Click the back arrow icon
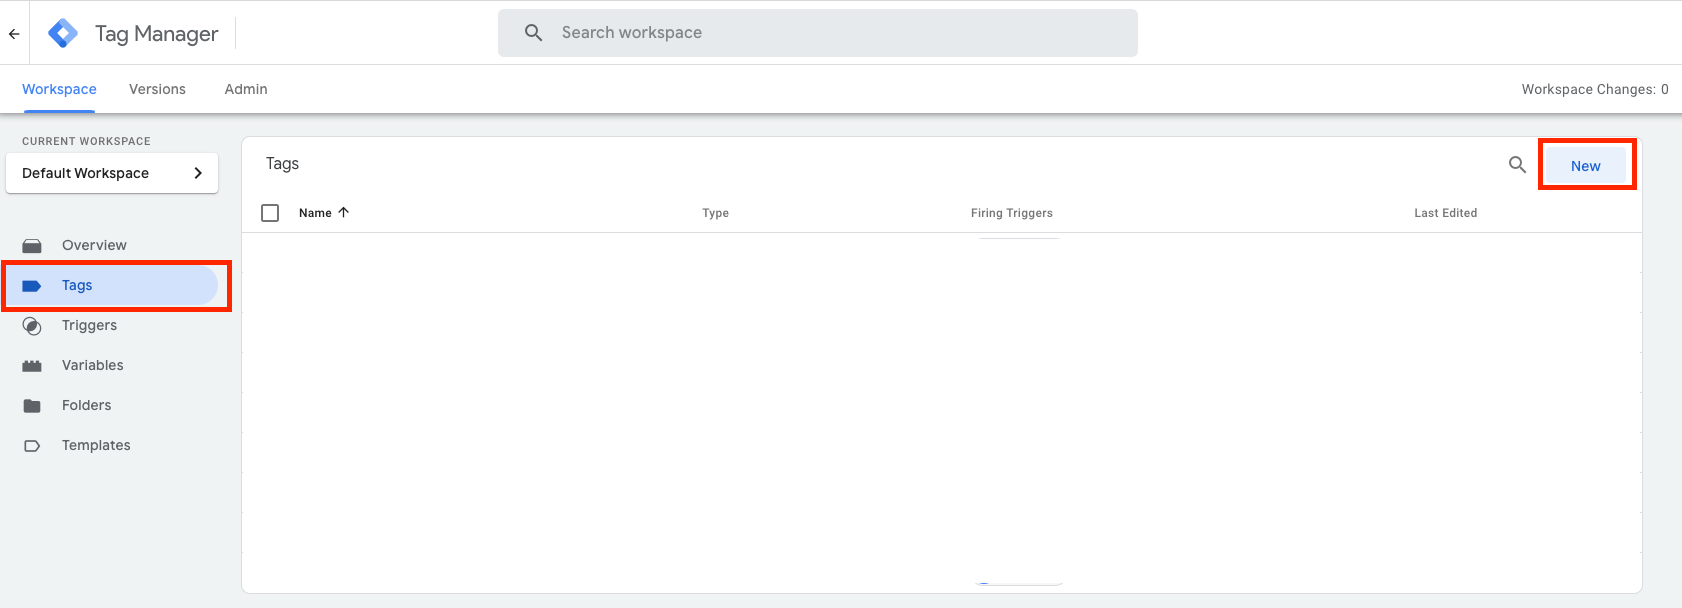Viewport: 1682px width, 608px height. click(14, 33)
